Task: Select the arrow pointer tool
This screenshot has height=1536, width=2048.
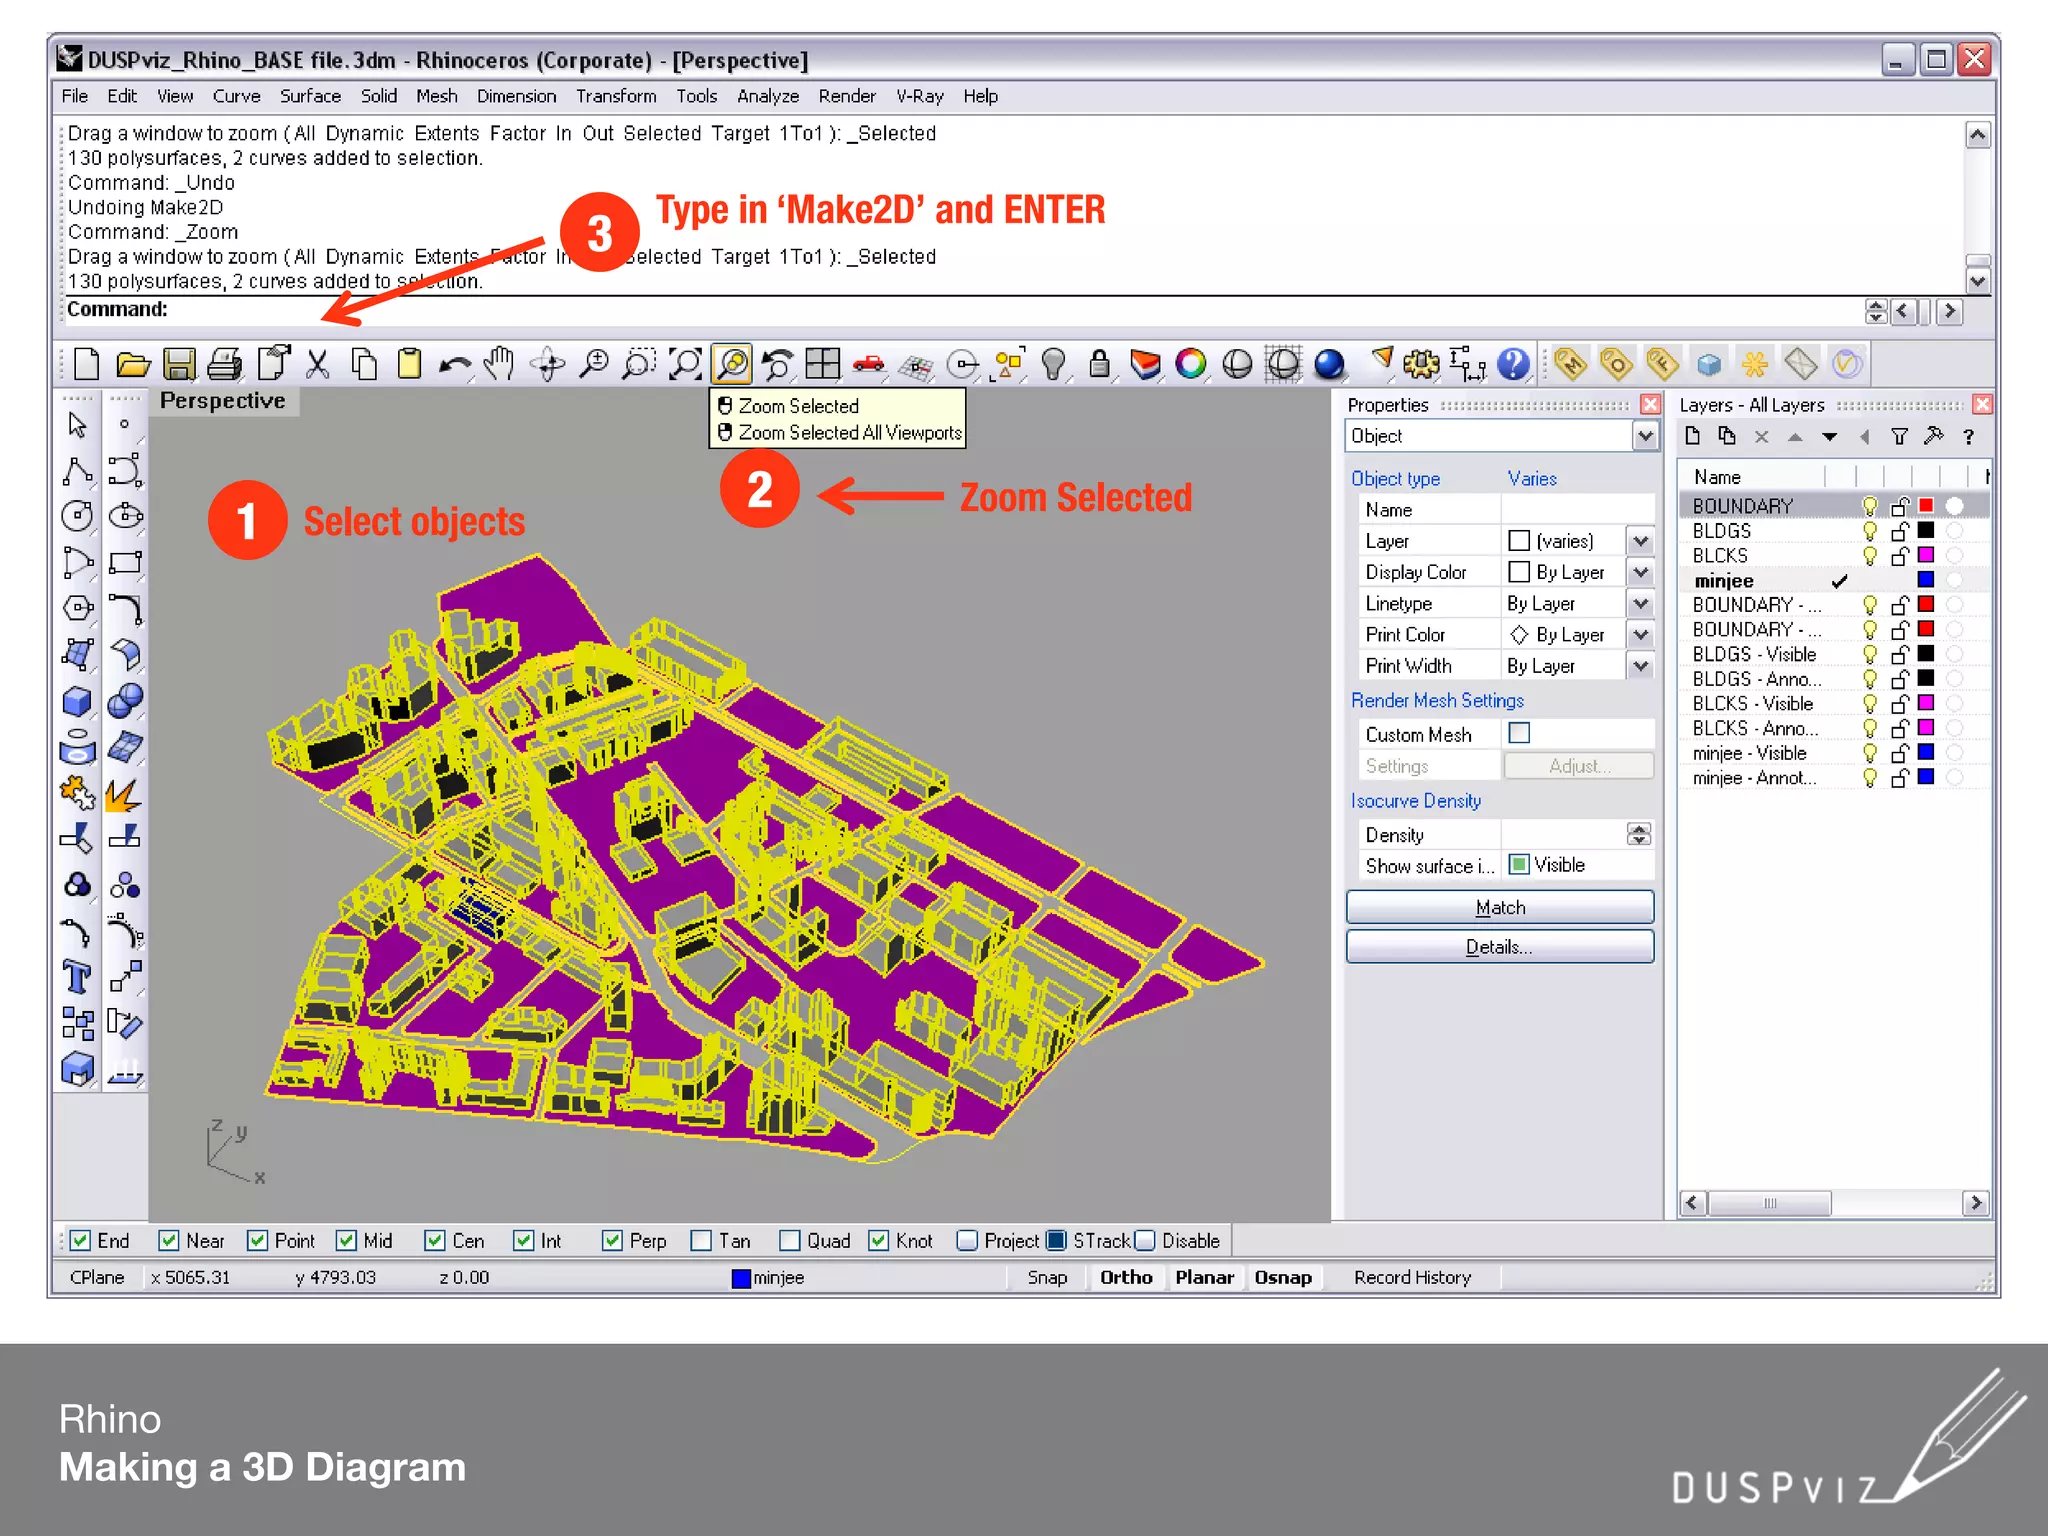Action: (77, 425)
